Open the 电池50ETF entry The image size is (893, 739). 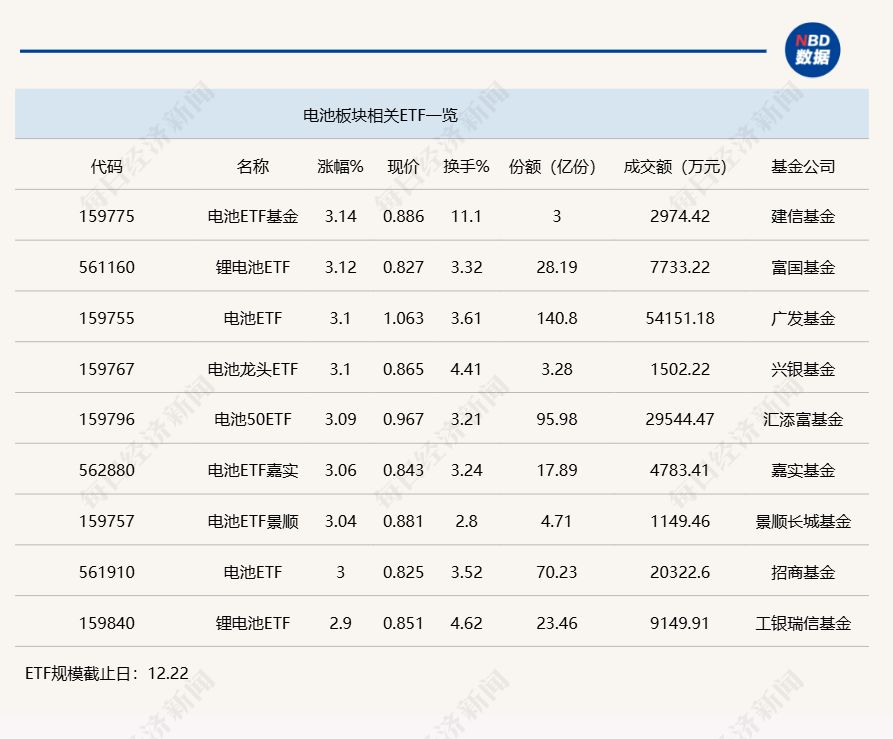point(252,420)
